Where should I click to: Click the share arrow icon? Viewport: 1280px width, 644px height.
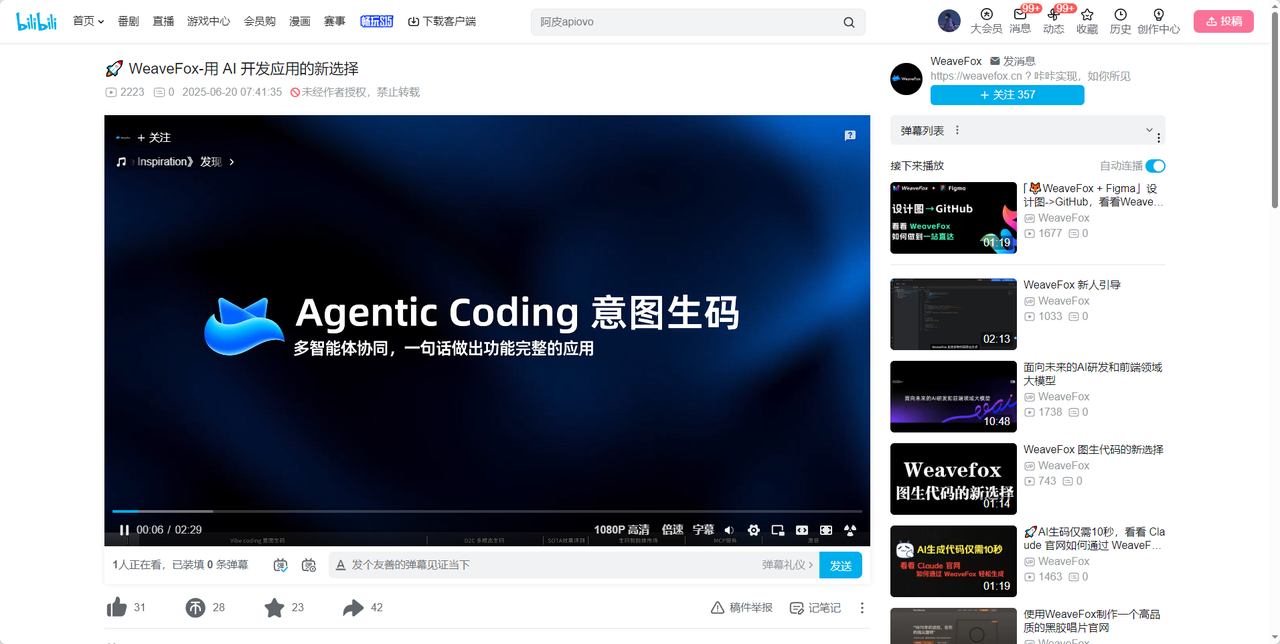pos(352,607)
